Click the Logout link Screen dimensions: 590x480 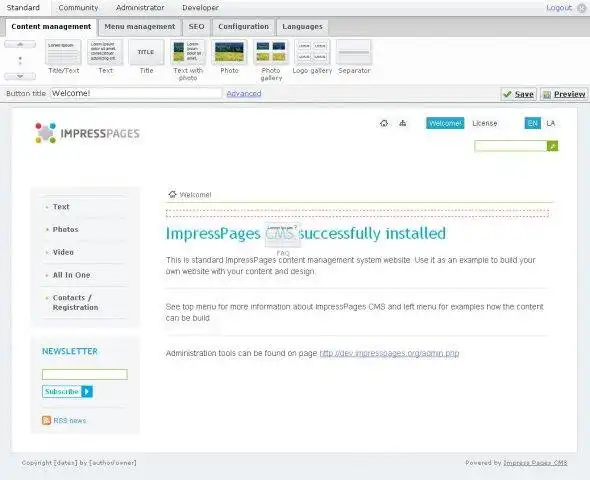click(559, 8)
